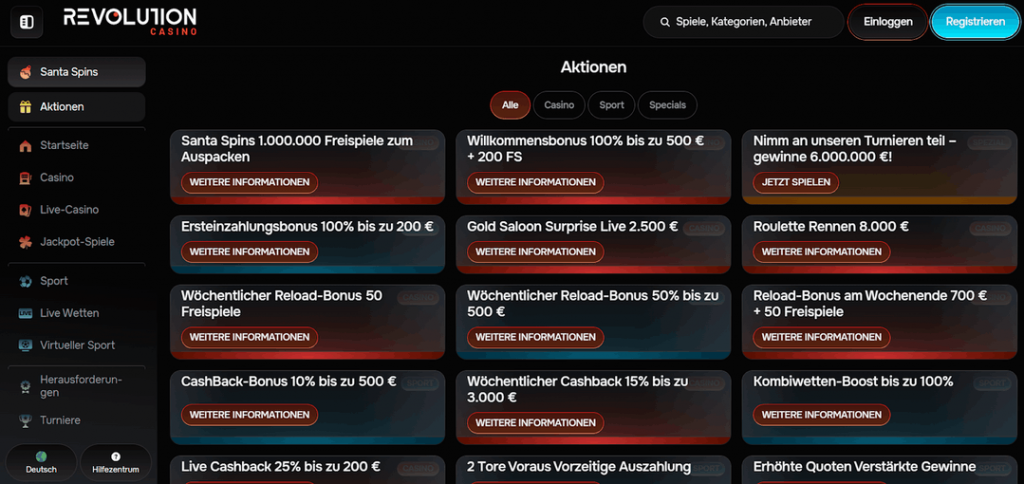Click the Jackpot-Spiele icon
The height and width of the screenshot is (484, 1024).
pyautogui.click(x=25, y=242)
